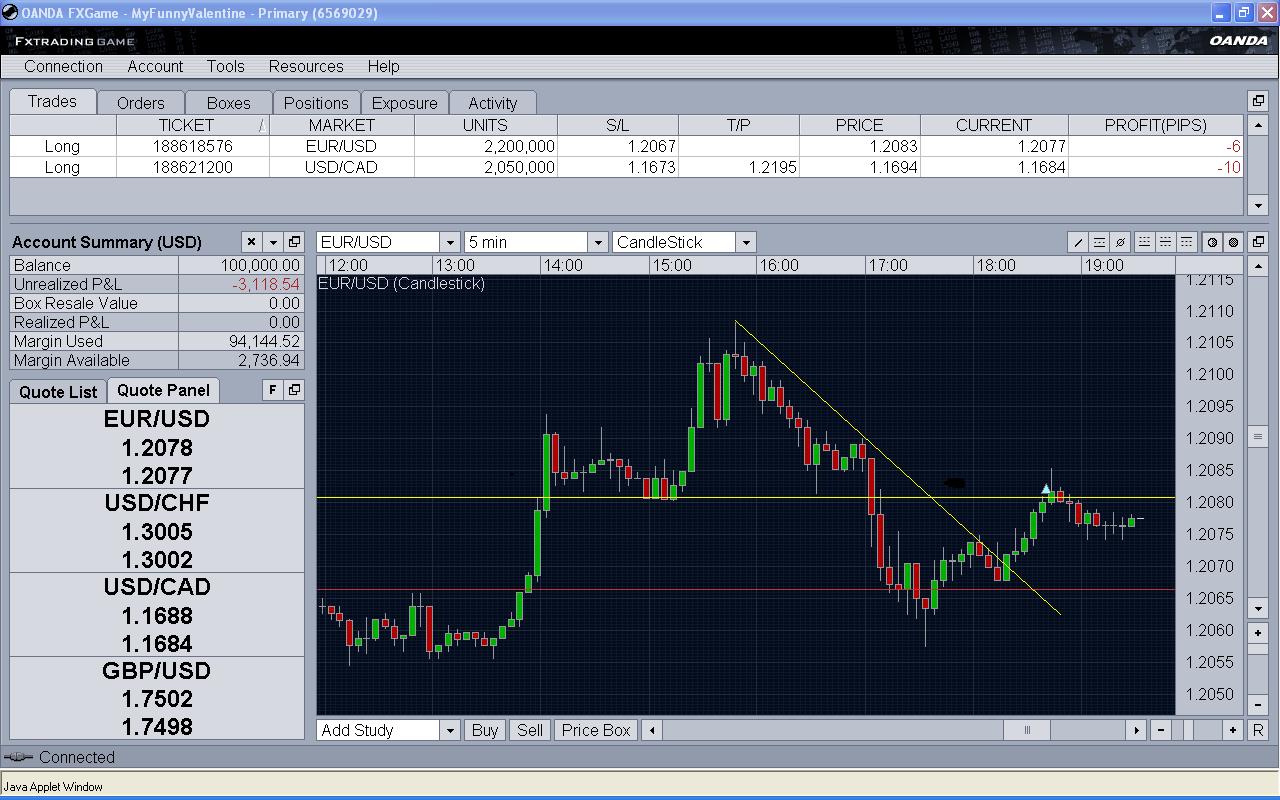Toggle sort on the TICKET column header
This screenshot has height=800, width=1280.
(187, 125)
